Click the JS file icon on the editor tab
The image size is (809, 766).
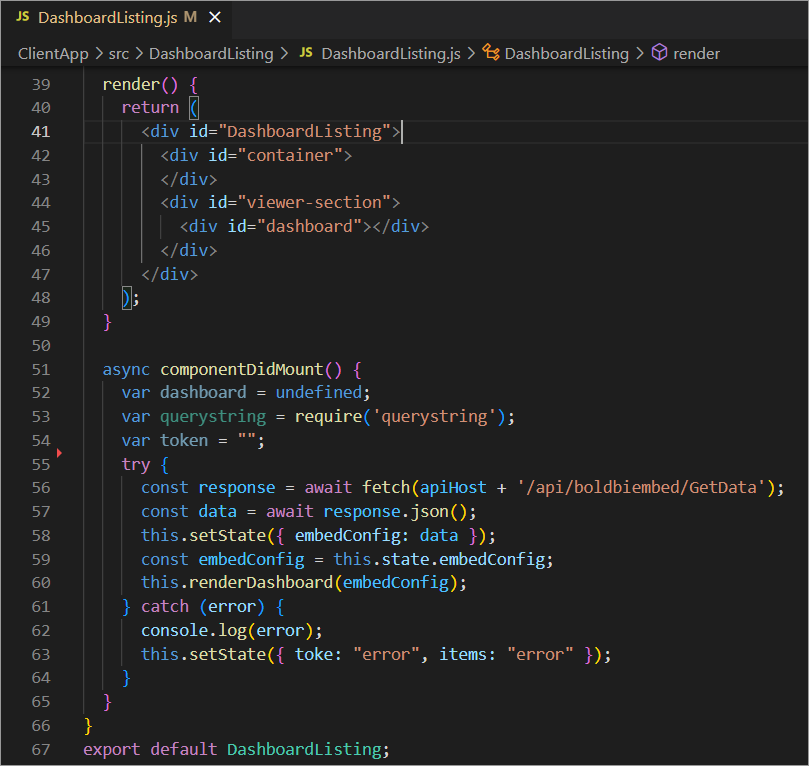23,18
